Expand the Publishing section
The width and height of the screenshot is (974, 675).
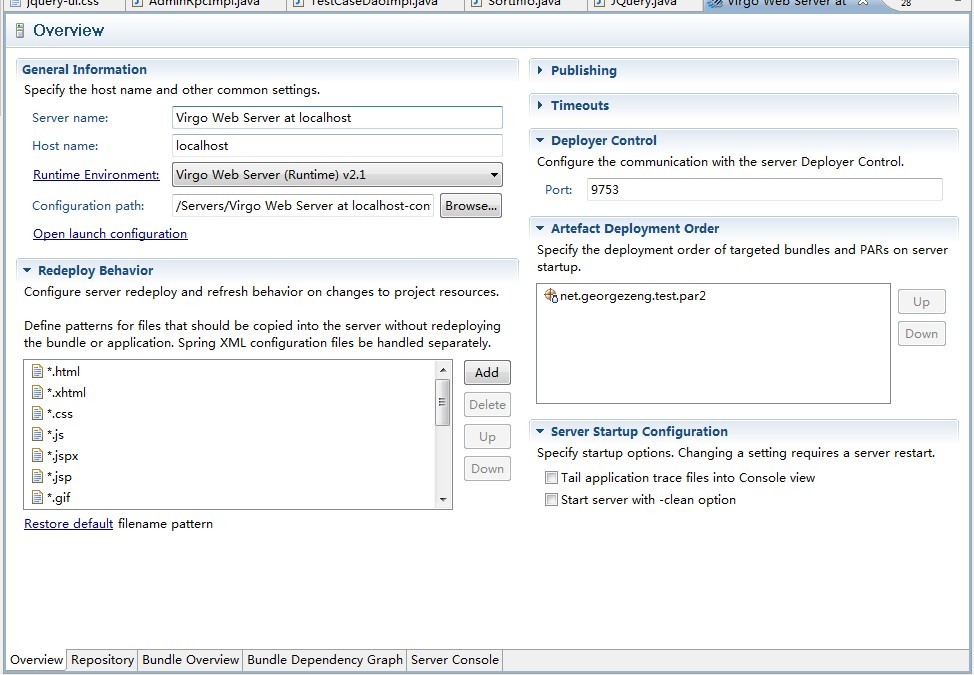[540, 70]
